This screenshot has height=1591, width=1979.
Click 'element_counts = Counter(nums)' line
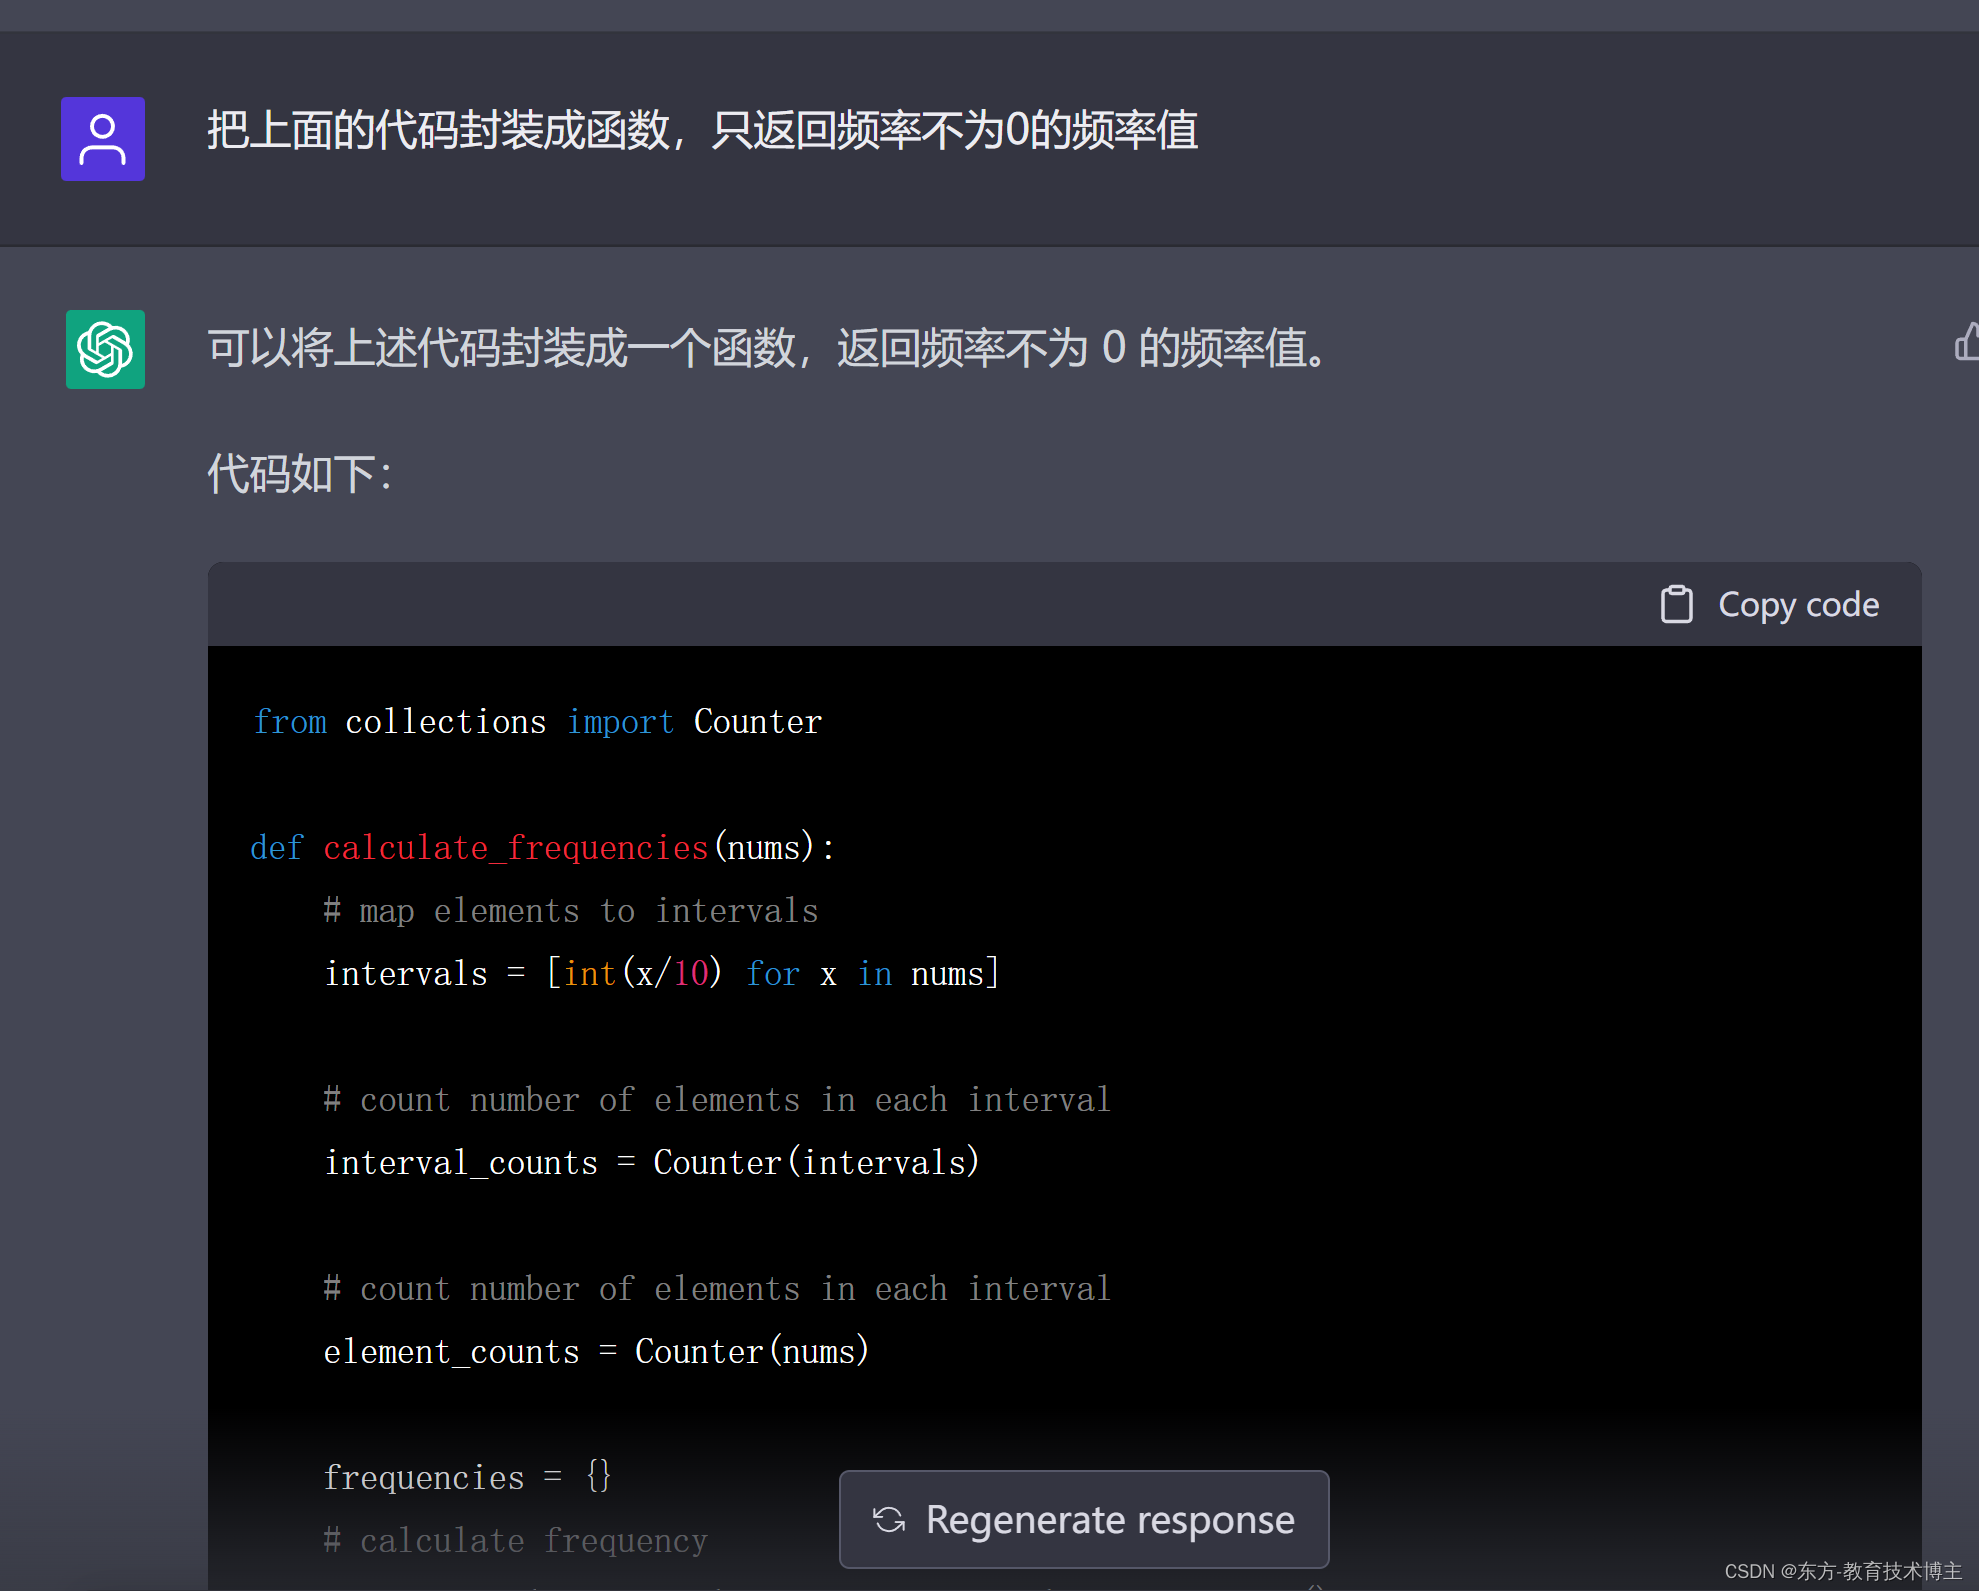[596, 1351]
